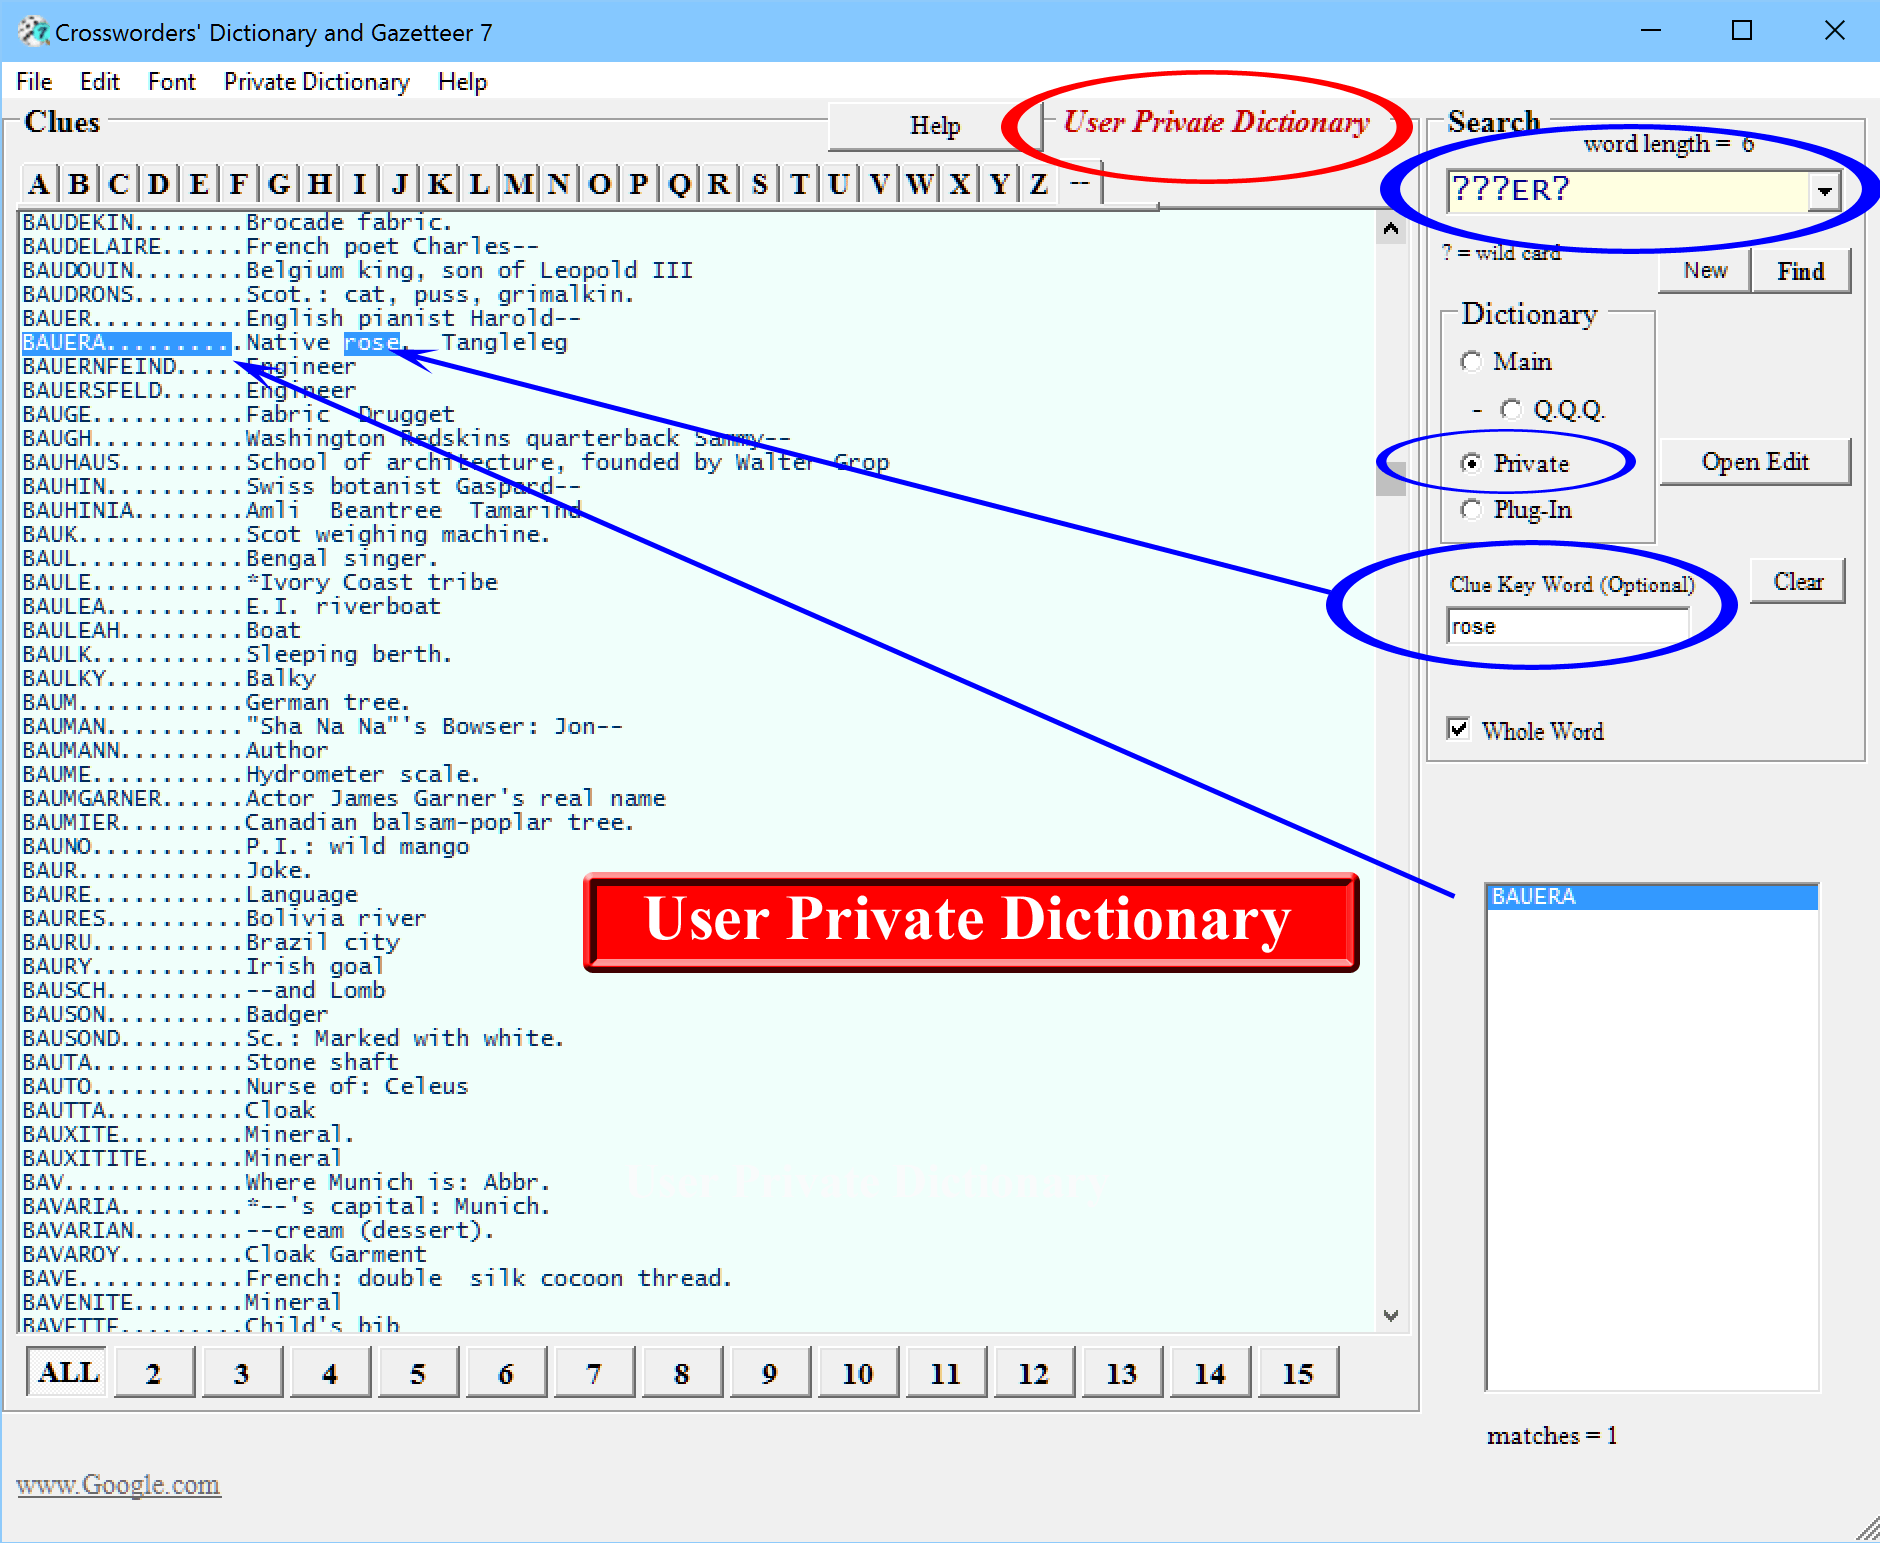Click New to start a new search

[x=1703, y=270]
